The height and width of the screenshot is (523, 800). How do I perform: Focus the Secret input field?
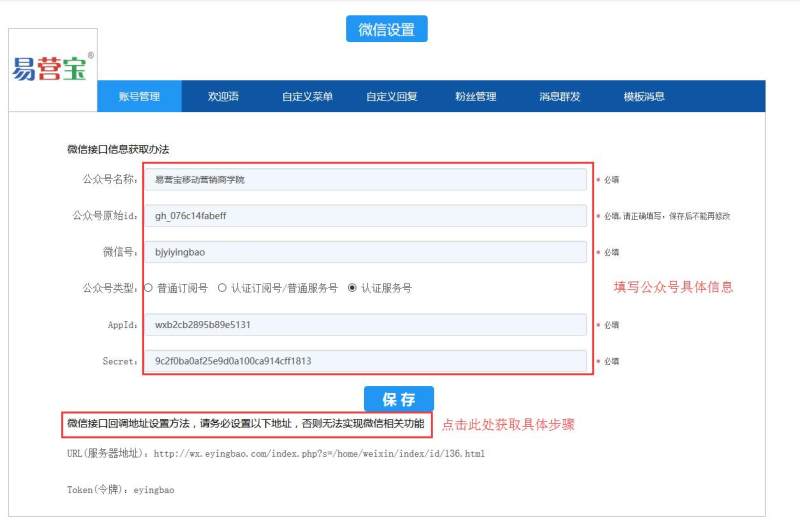click(x=366, y=360)
